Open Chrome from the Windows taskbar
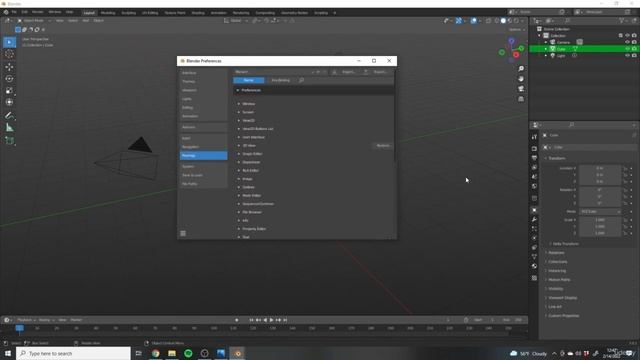Viewport: 640px width, 360px height. coord(156,353)
